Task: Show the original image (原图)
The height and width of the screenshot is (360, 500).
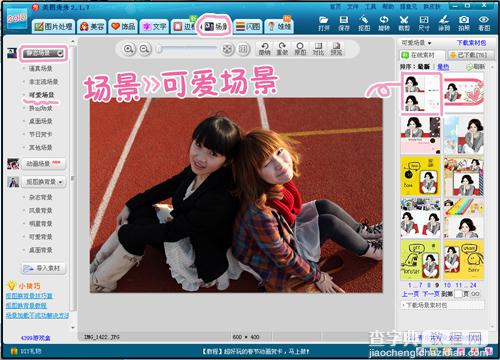Action: click(x=300, y=49)
